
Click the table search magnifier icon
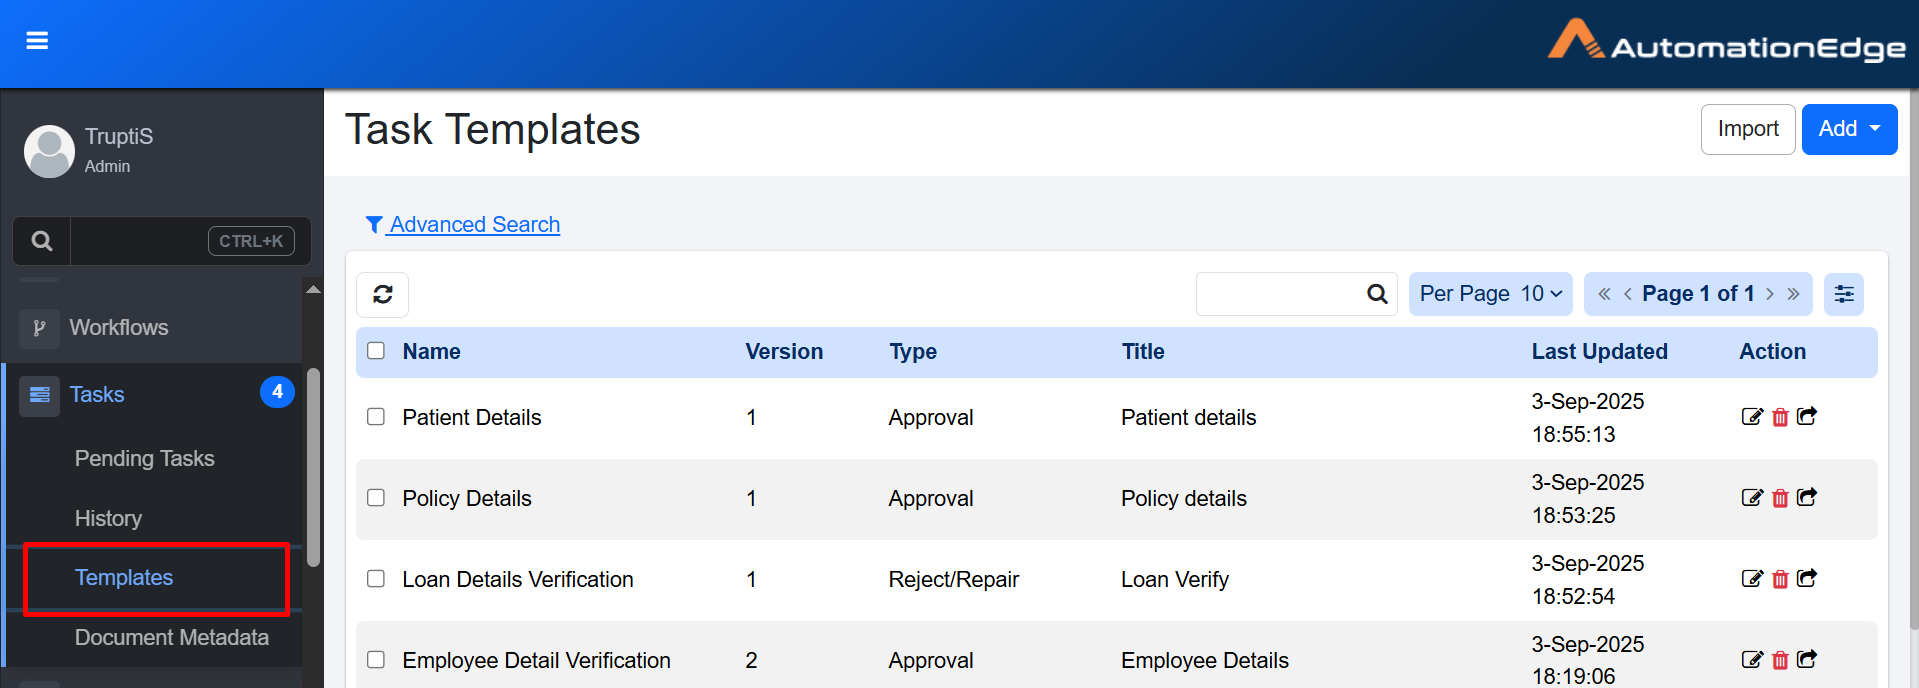tap(1377, 294)
